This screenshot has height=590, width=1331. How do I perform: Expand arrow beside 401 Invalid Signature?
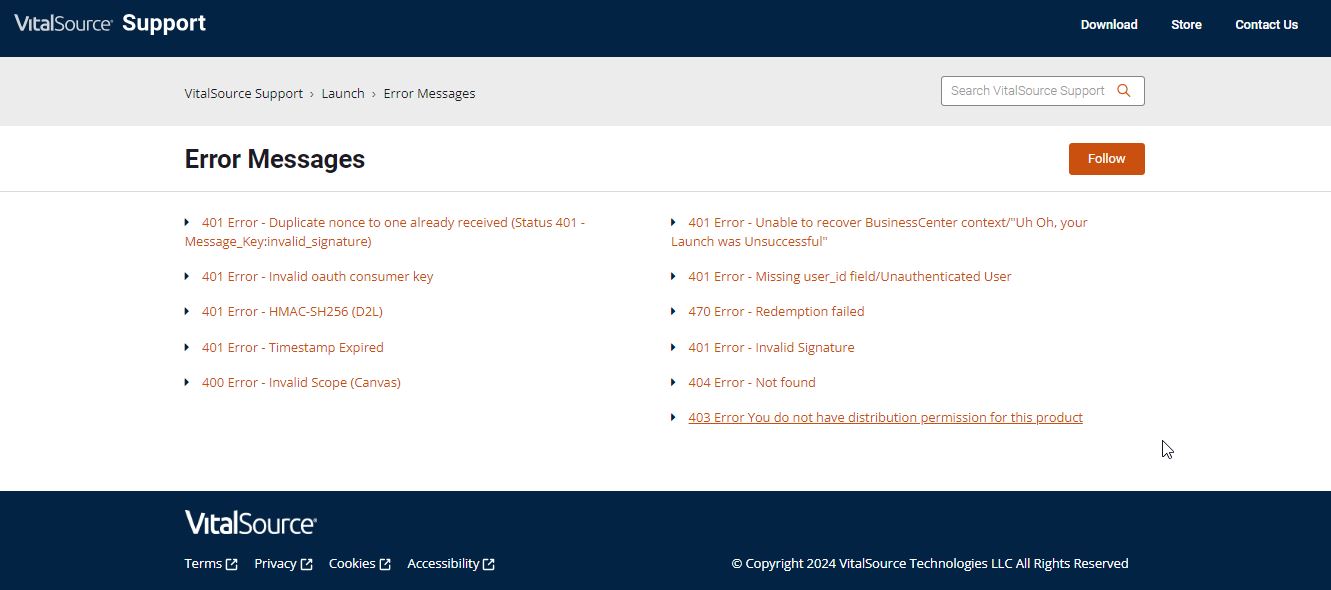[x=673, y=347]
